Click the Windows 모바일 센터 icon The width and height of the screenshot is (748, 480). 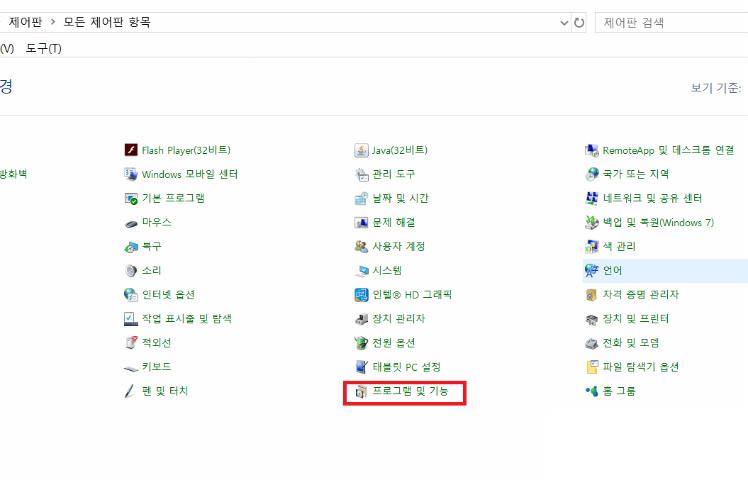pos(131,174)
